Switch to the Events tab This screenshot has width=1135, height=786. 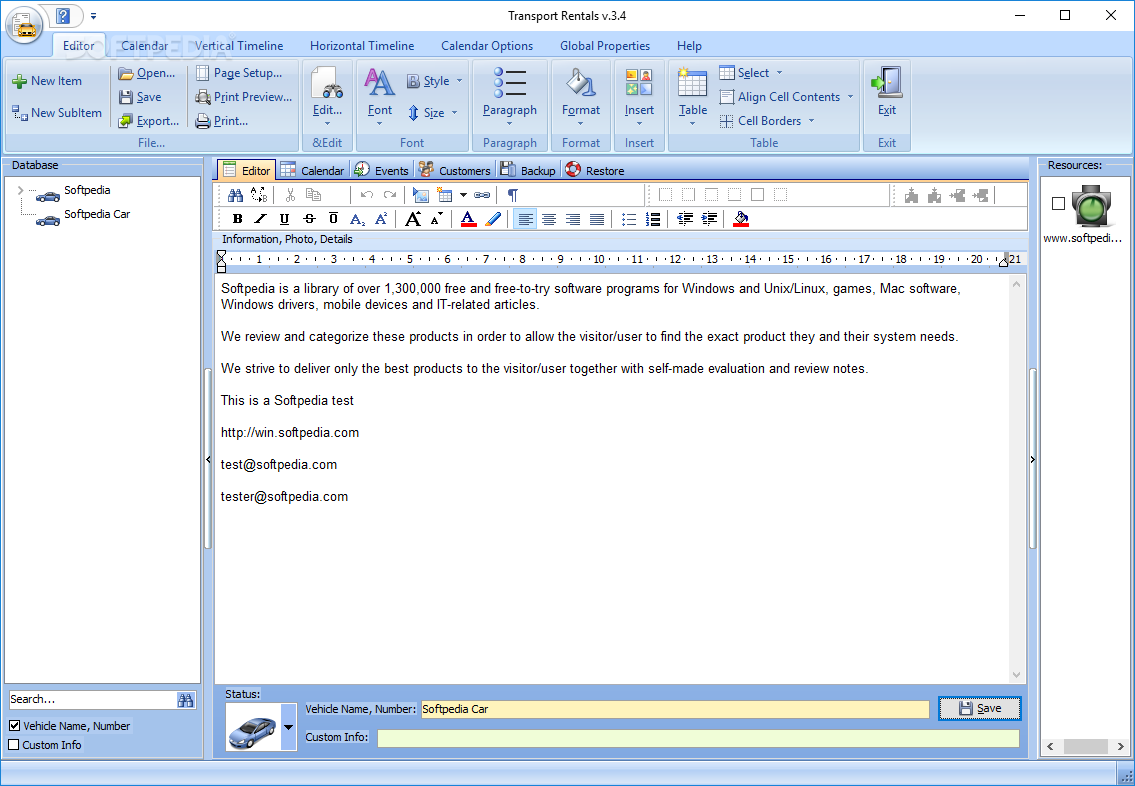coord(381,171)
